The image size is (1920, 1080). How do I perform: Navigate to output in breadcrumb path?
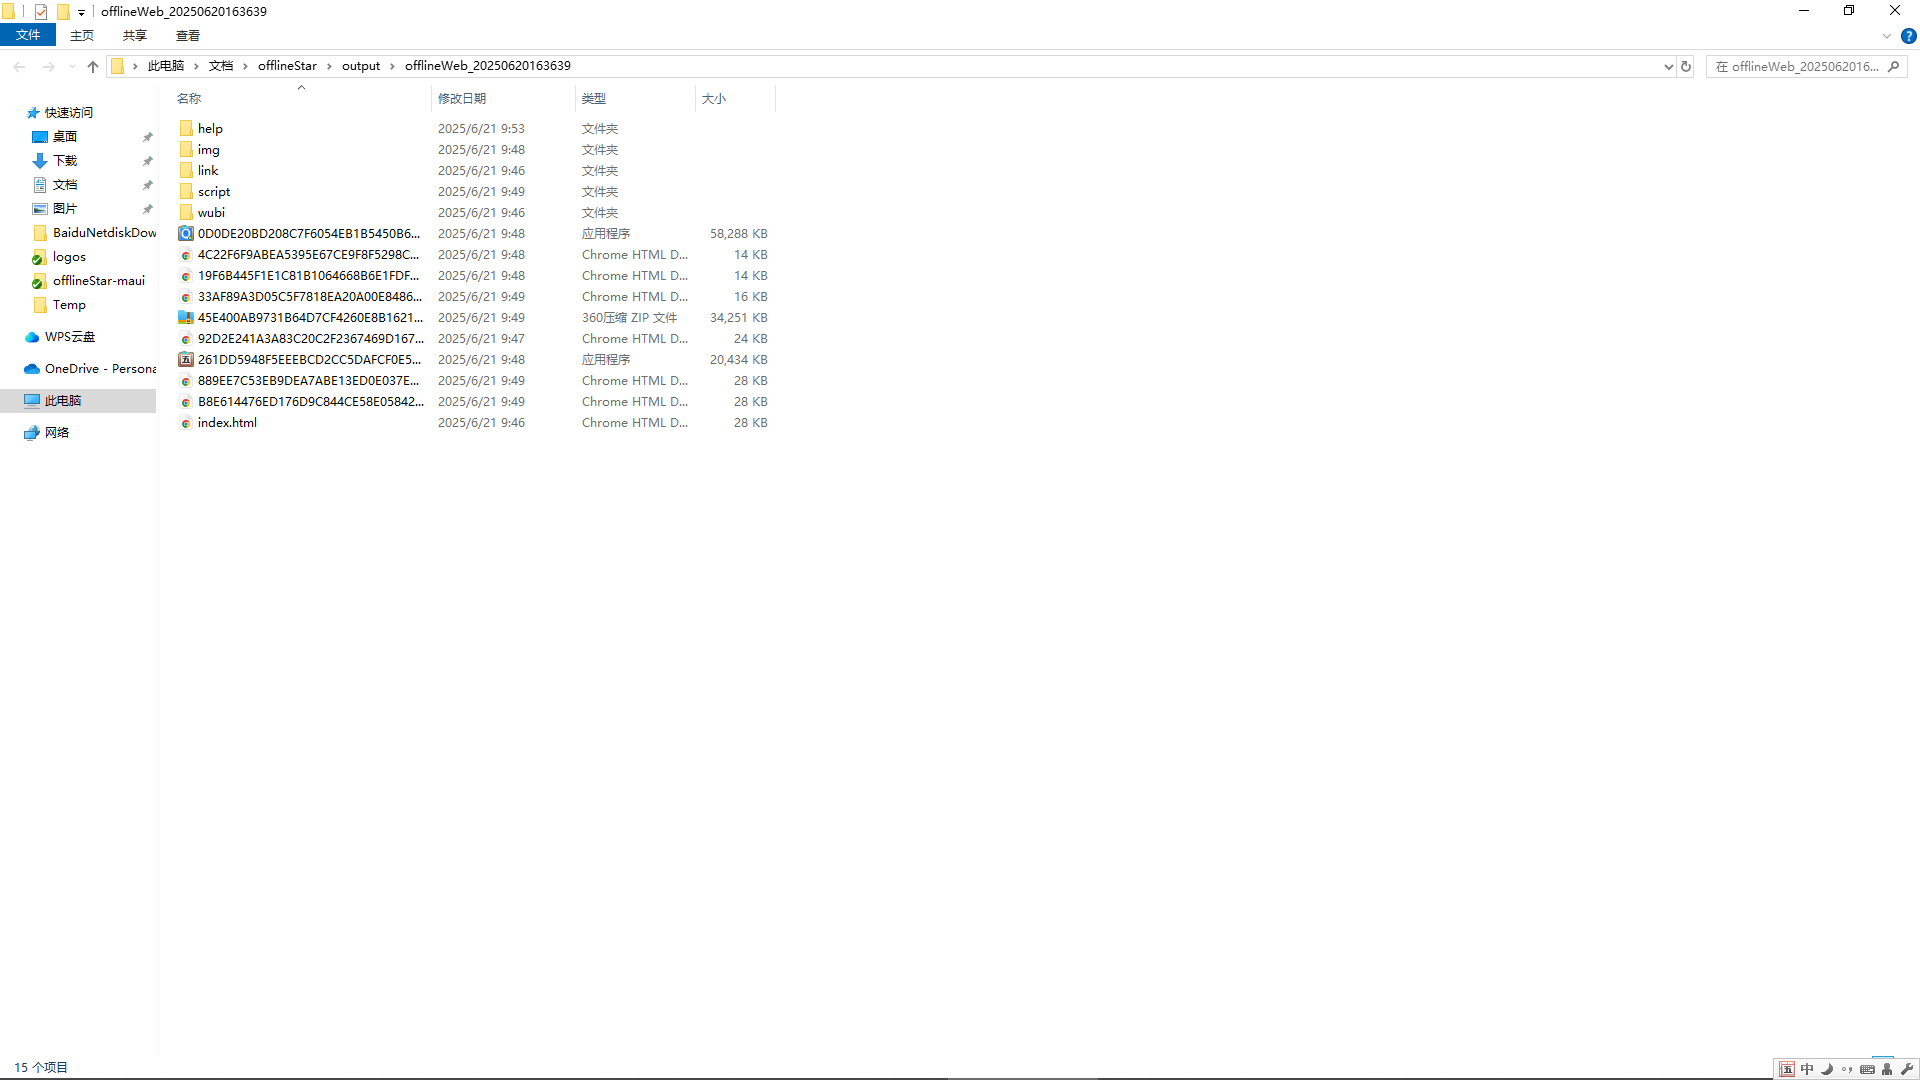tap(361, 66)
